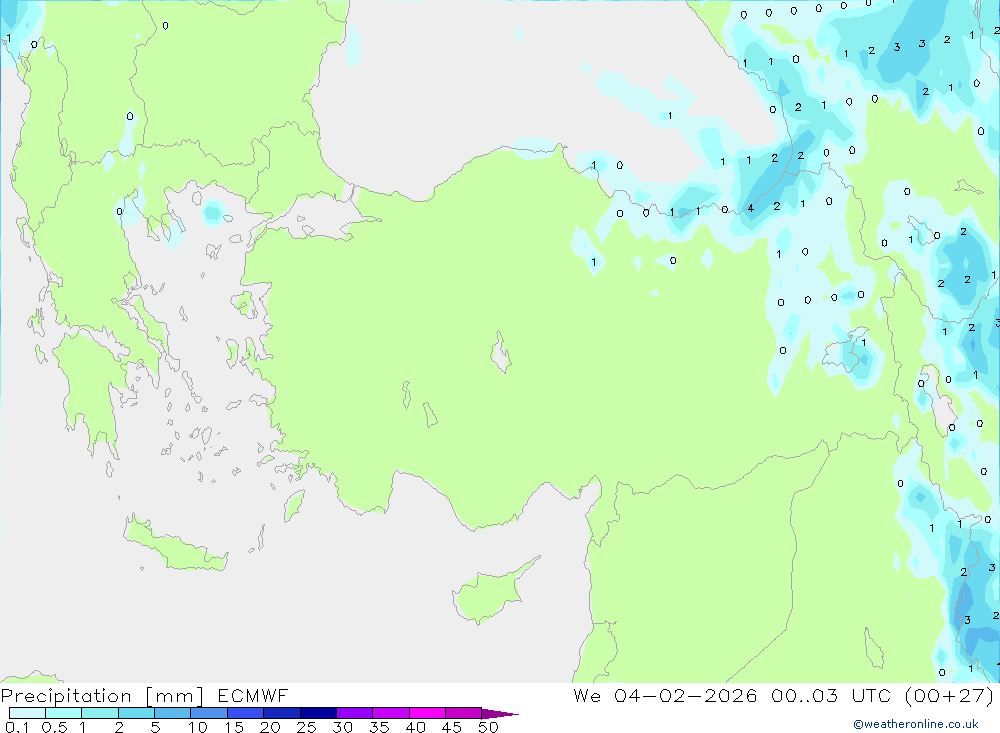Screen dimensions: 1000x733
Task: Click the legend label "50"
Action: [488, 727]
